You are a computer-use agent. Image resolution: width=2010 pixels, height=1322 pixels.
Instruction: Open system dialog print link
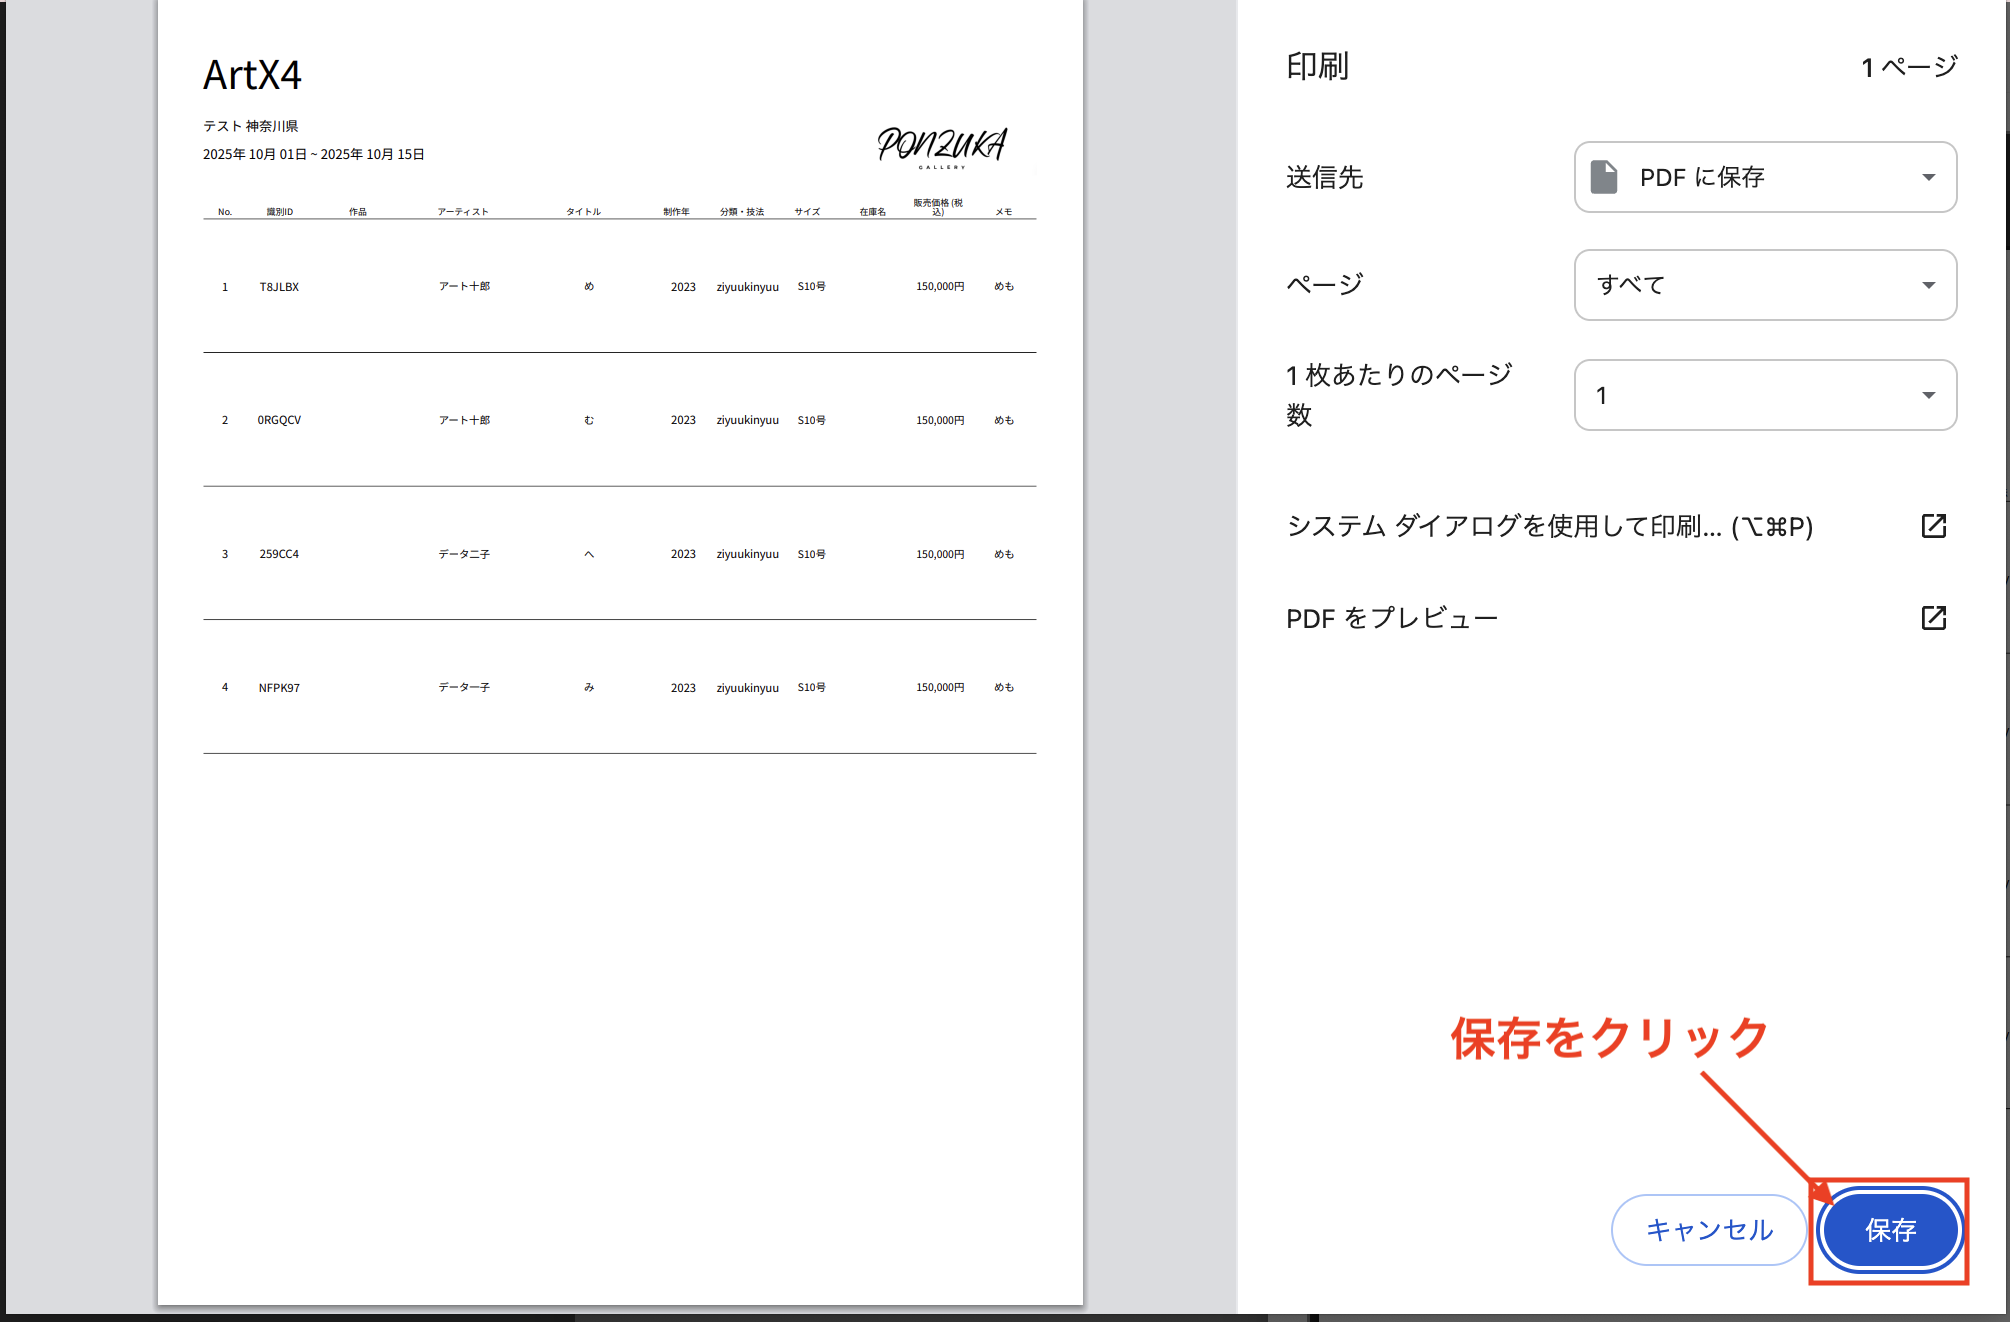(x=1549, y=526)
